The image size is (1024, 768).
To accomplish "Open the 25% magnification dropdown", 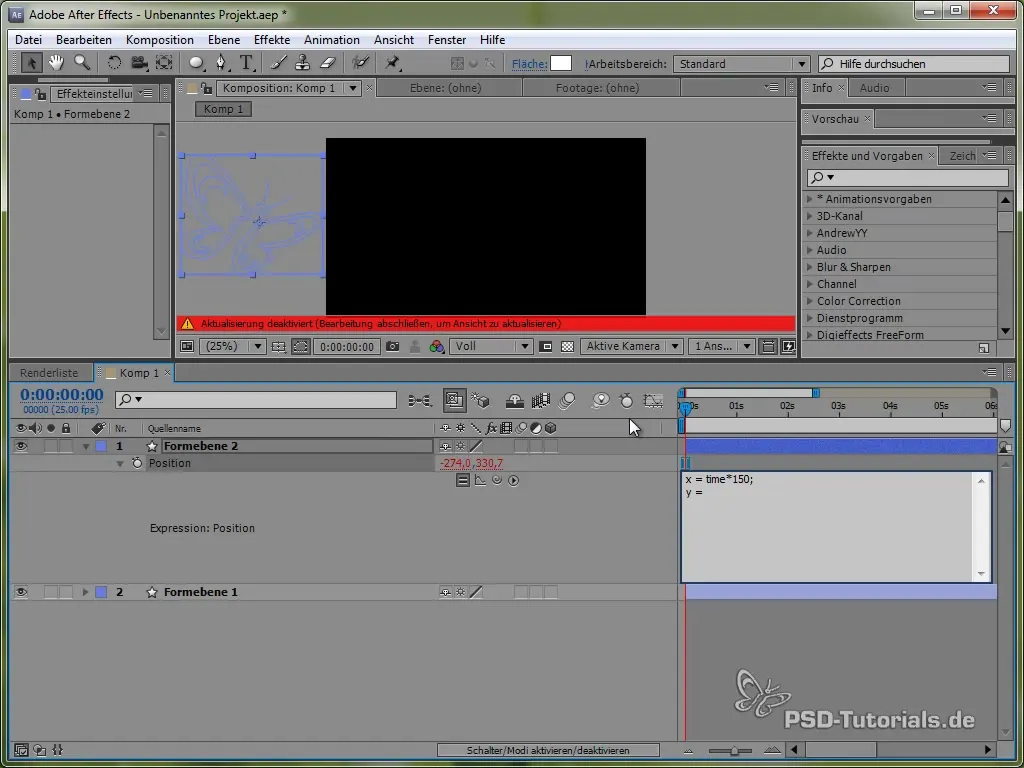I will click(232, 346).
